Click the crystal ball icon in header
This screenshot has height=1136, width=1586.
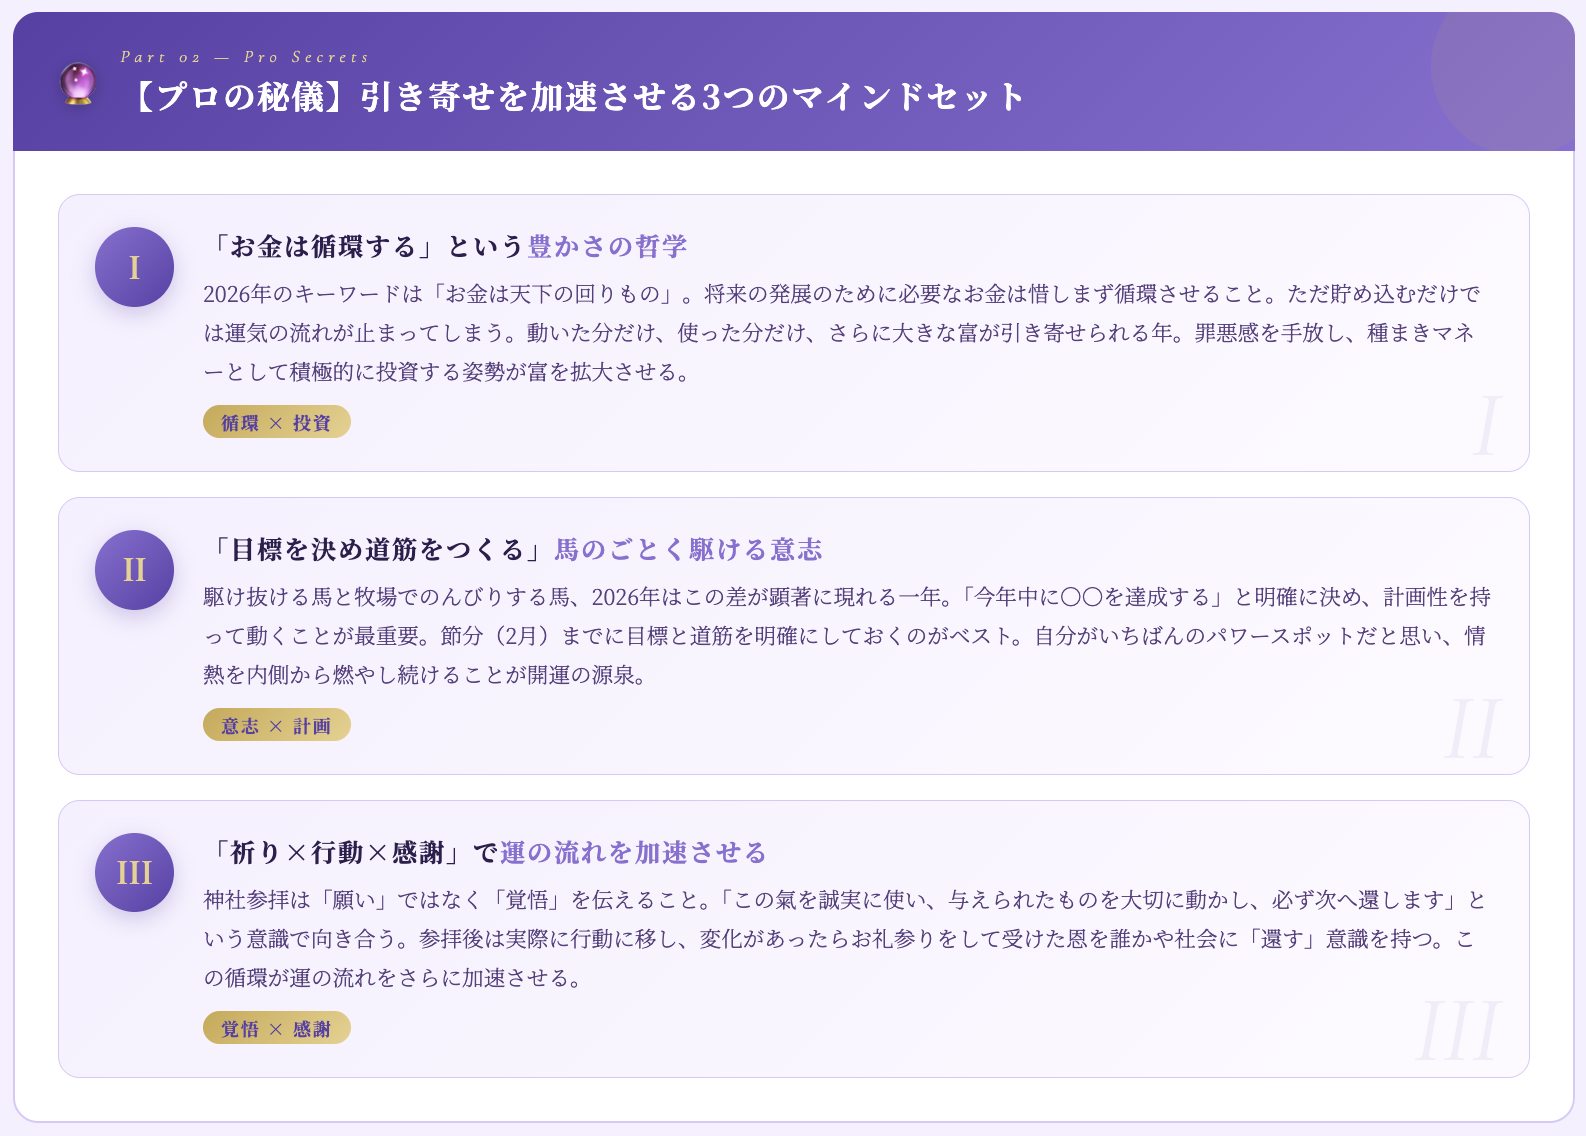(x=78, y=83)
